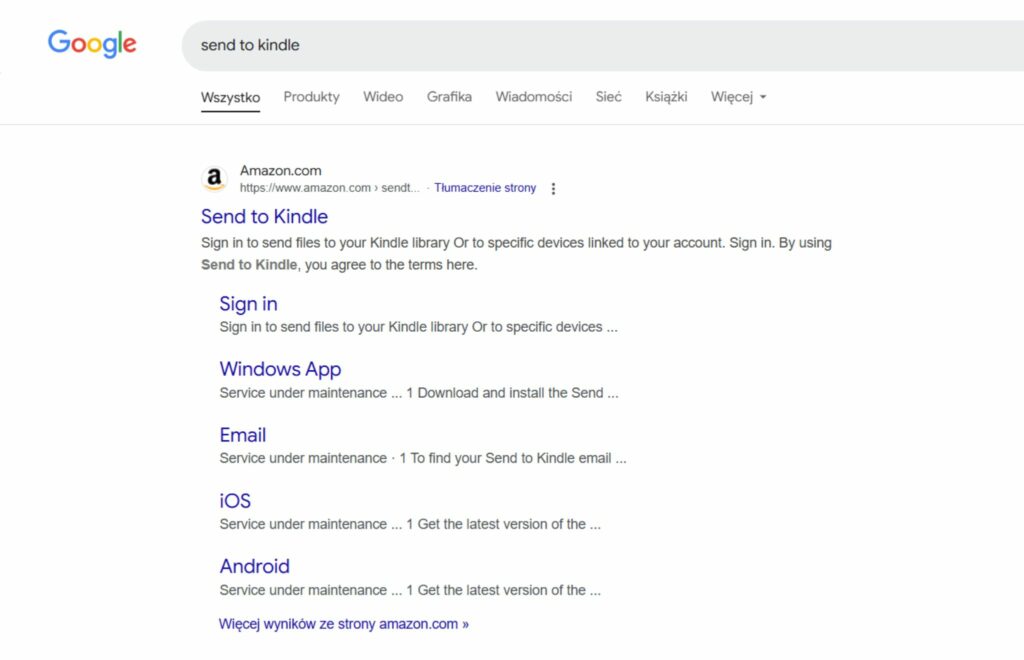Go to the Grafika tab
This screenshot has width=1024, height=660.
coord(449,97)
